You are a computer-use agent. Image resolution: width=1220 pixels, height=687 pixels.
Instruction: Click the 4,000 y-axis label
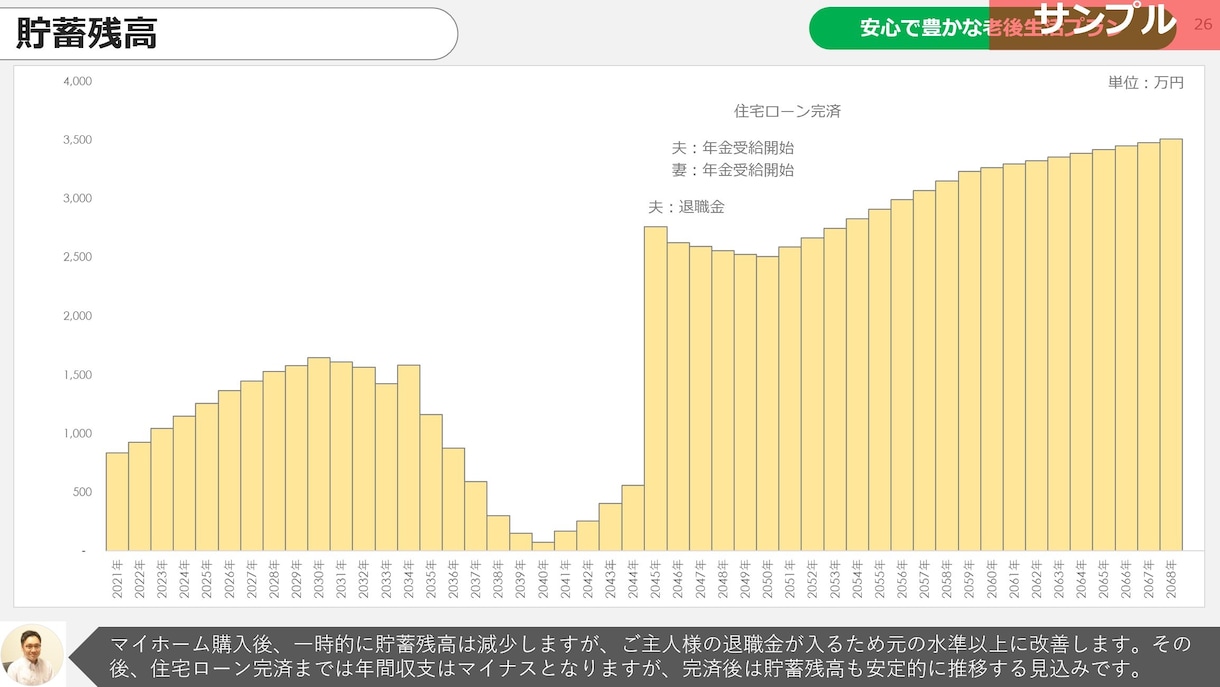pyautogui.click(x=77, y=81)
